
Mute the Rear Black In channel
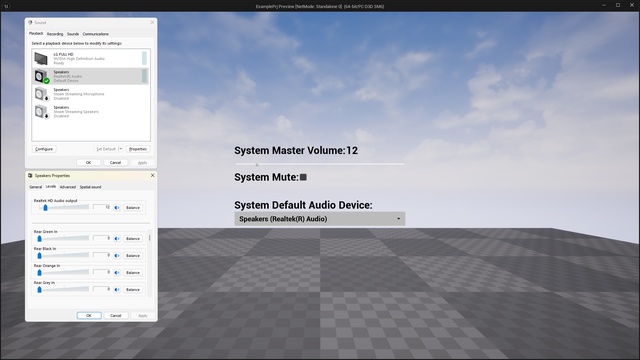117,256
